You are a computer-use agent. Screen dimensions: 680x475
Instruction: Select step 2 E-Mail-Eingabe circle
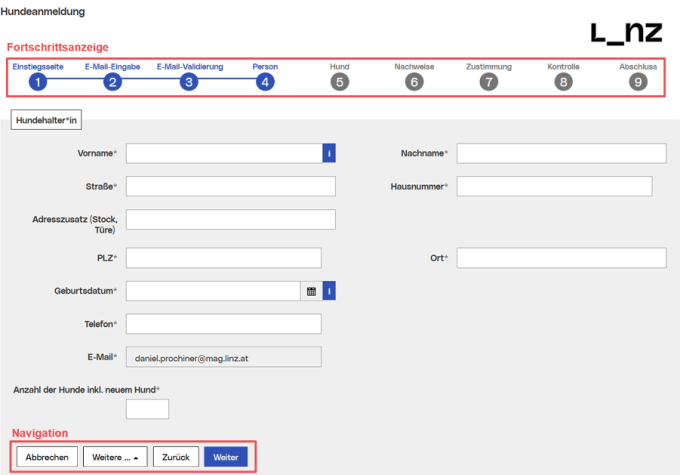pos(113,82)
